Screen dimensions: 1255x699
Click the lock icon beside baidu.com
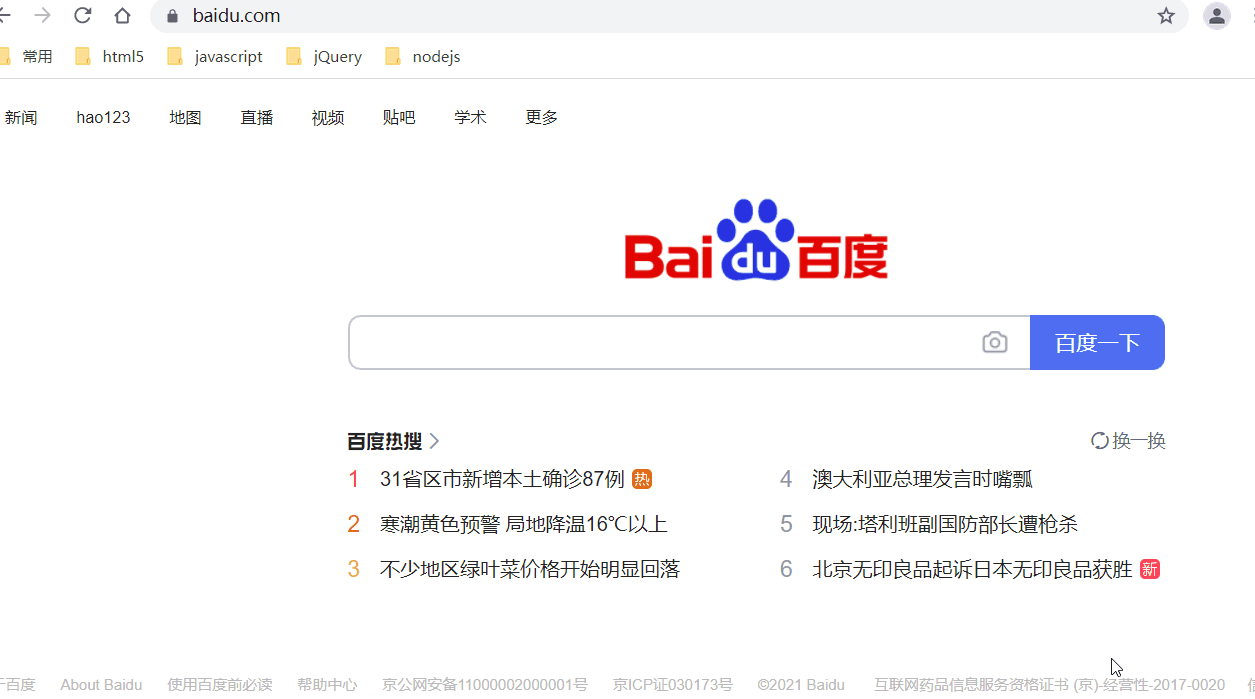pos(172,16)
